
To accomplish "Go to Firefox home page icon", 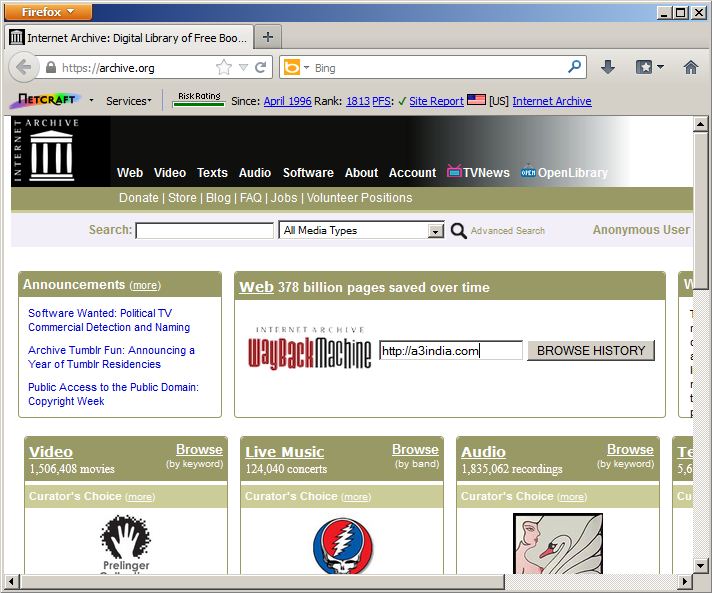I will point(690,68).
